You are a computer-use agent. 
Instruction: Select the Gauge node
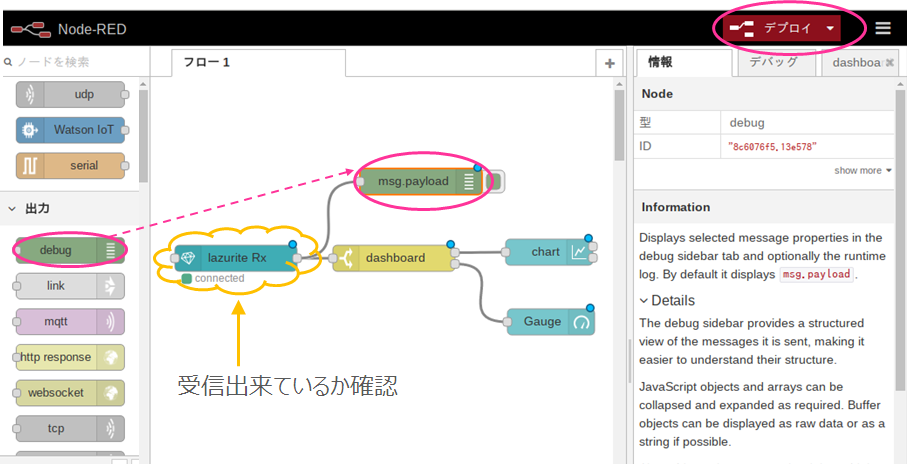click(551, 322)
